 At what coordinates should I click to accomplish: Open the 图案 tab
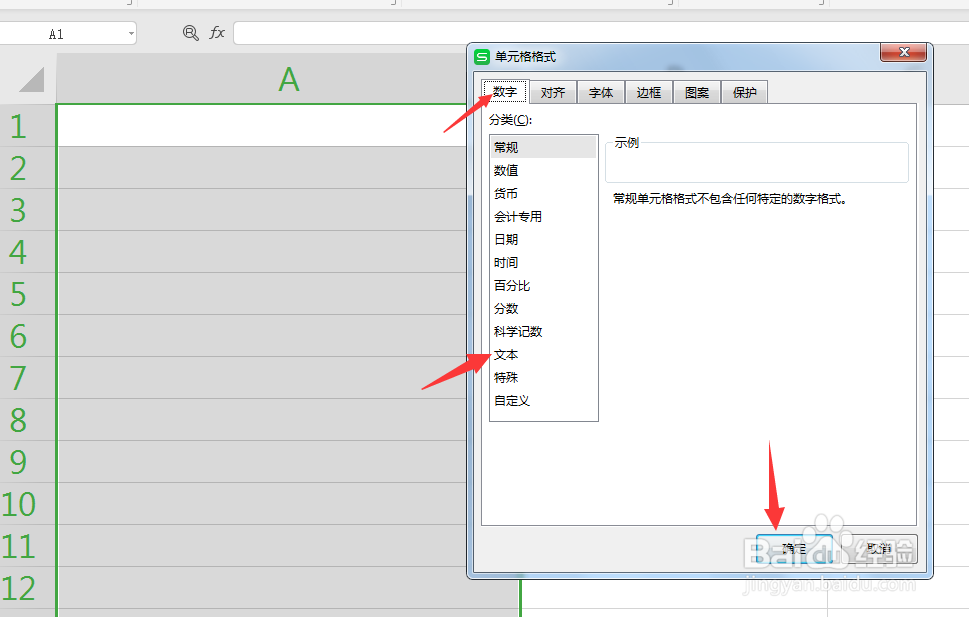696,91
